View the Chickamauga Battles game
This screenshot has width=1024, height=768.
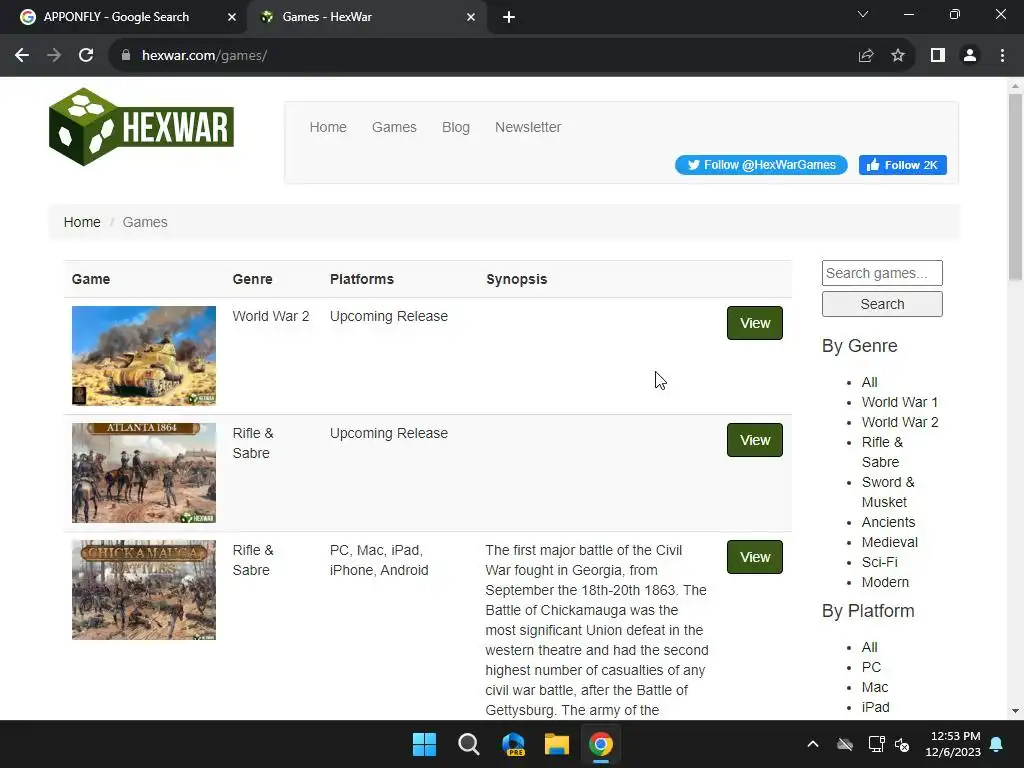pyautogui.click(x=754, y=557)
